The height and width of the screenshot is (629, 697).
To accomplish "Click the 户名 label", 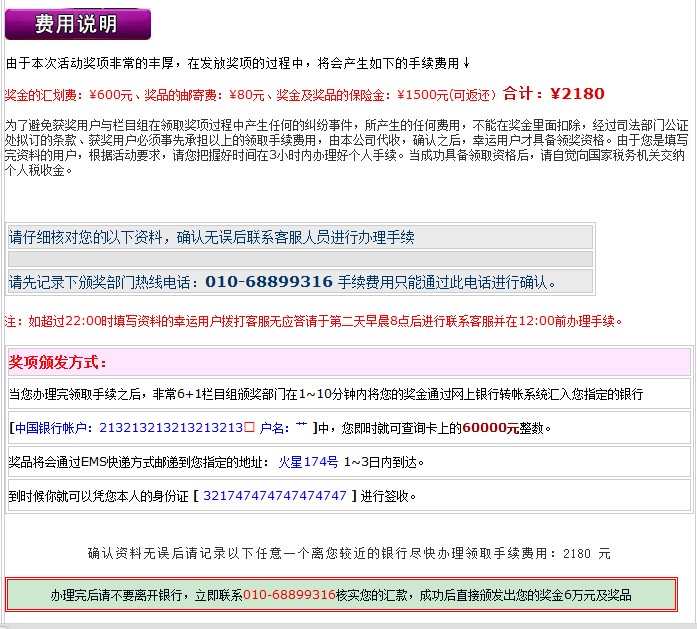I will point(274,428).
